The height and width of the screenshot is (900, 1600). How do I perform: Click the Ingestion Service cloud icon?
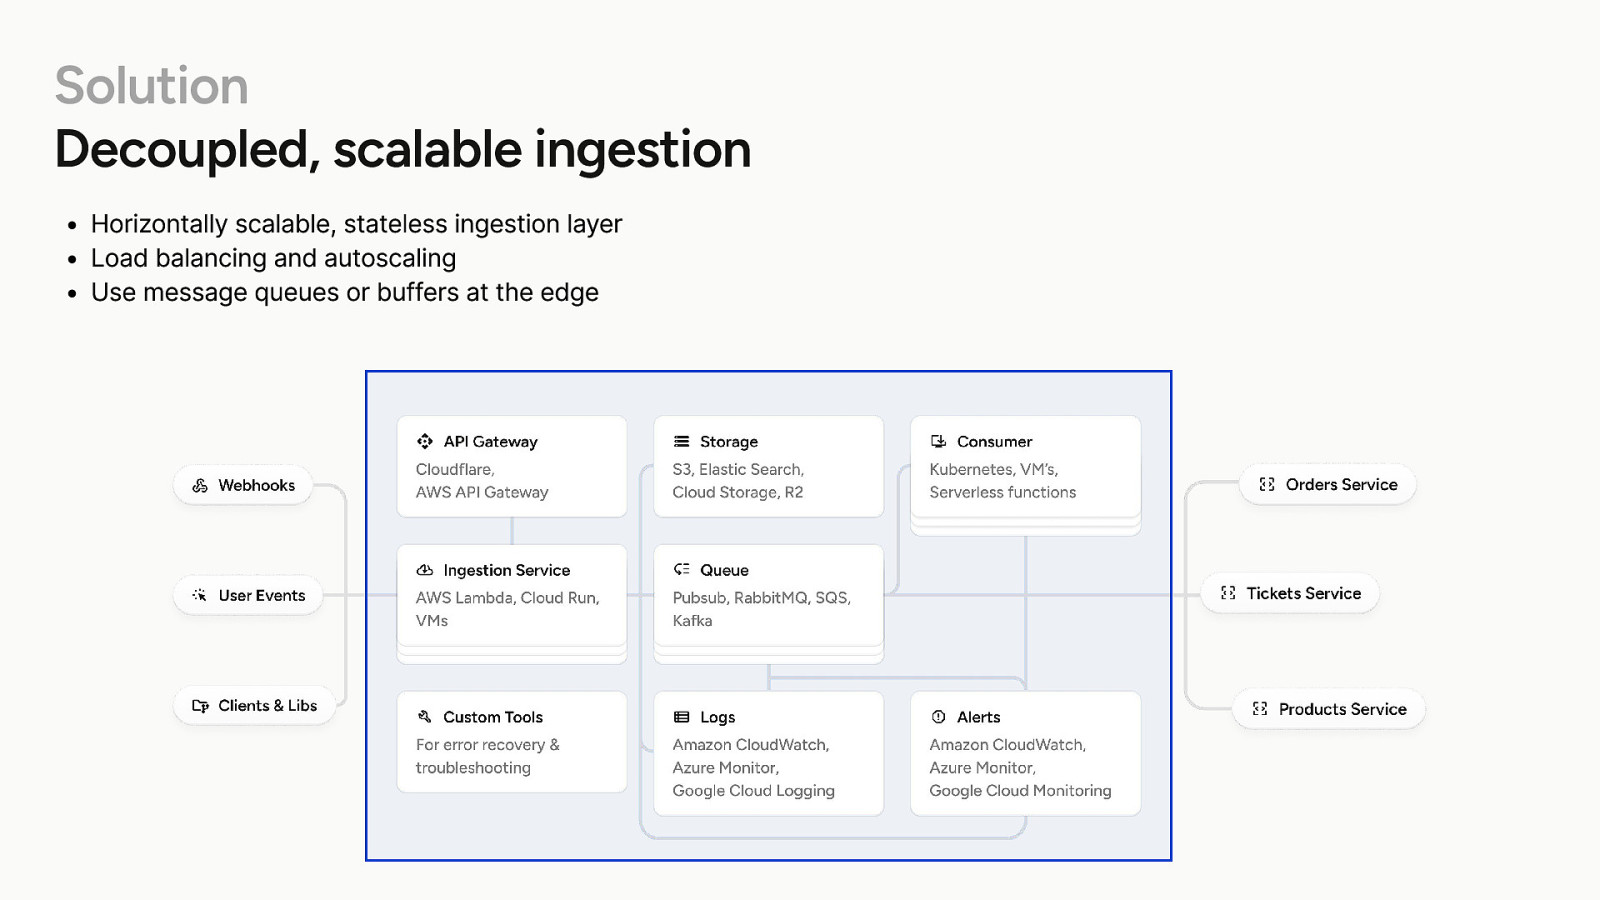pyautogui.click(x=425, y=570)
